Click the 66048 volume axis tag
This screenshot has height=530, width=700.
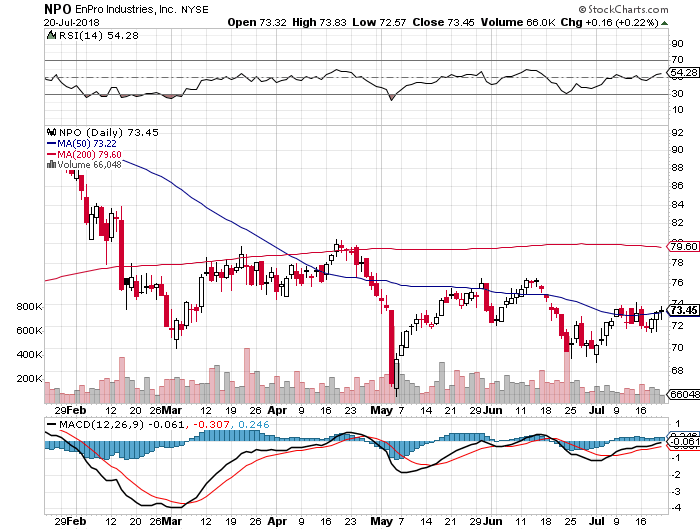pos(684,394)
